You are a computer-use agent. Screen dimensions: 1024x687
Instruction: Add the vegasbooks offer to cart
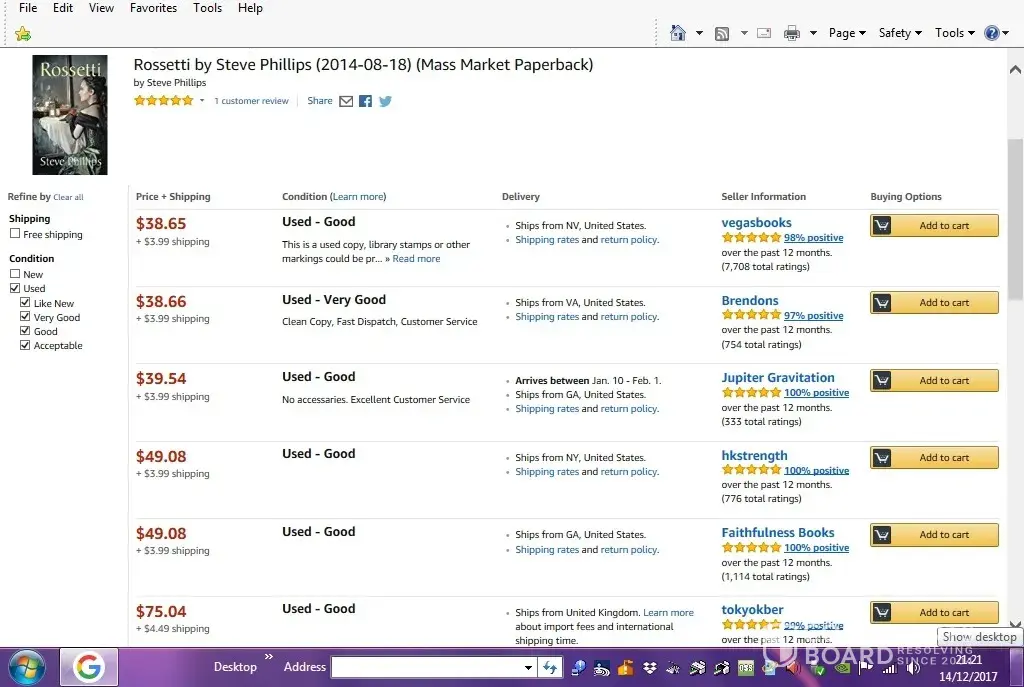coord(934,226)
